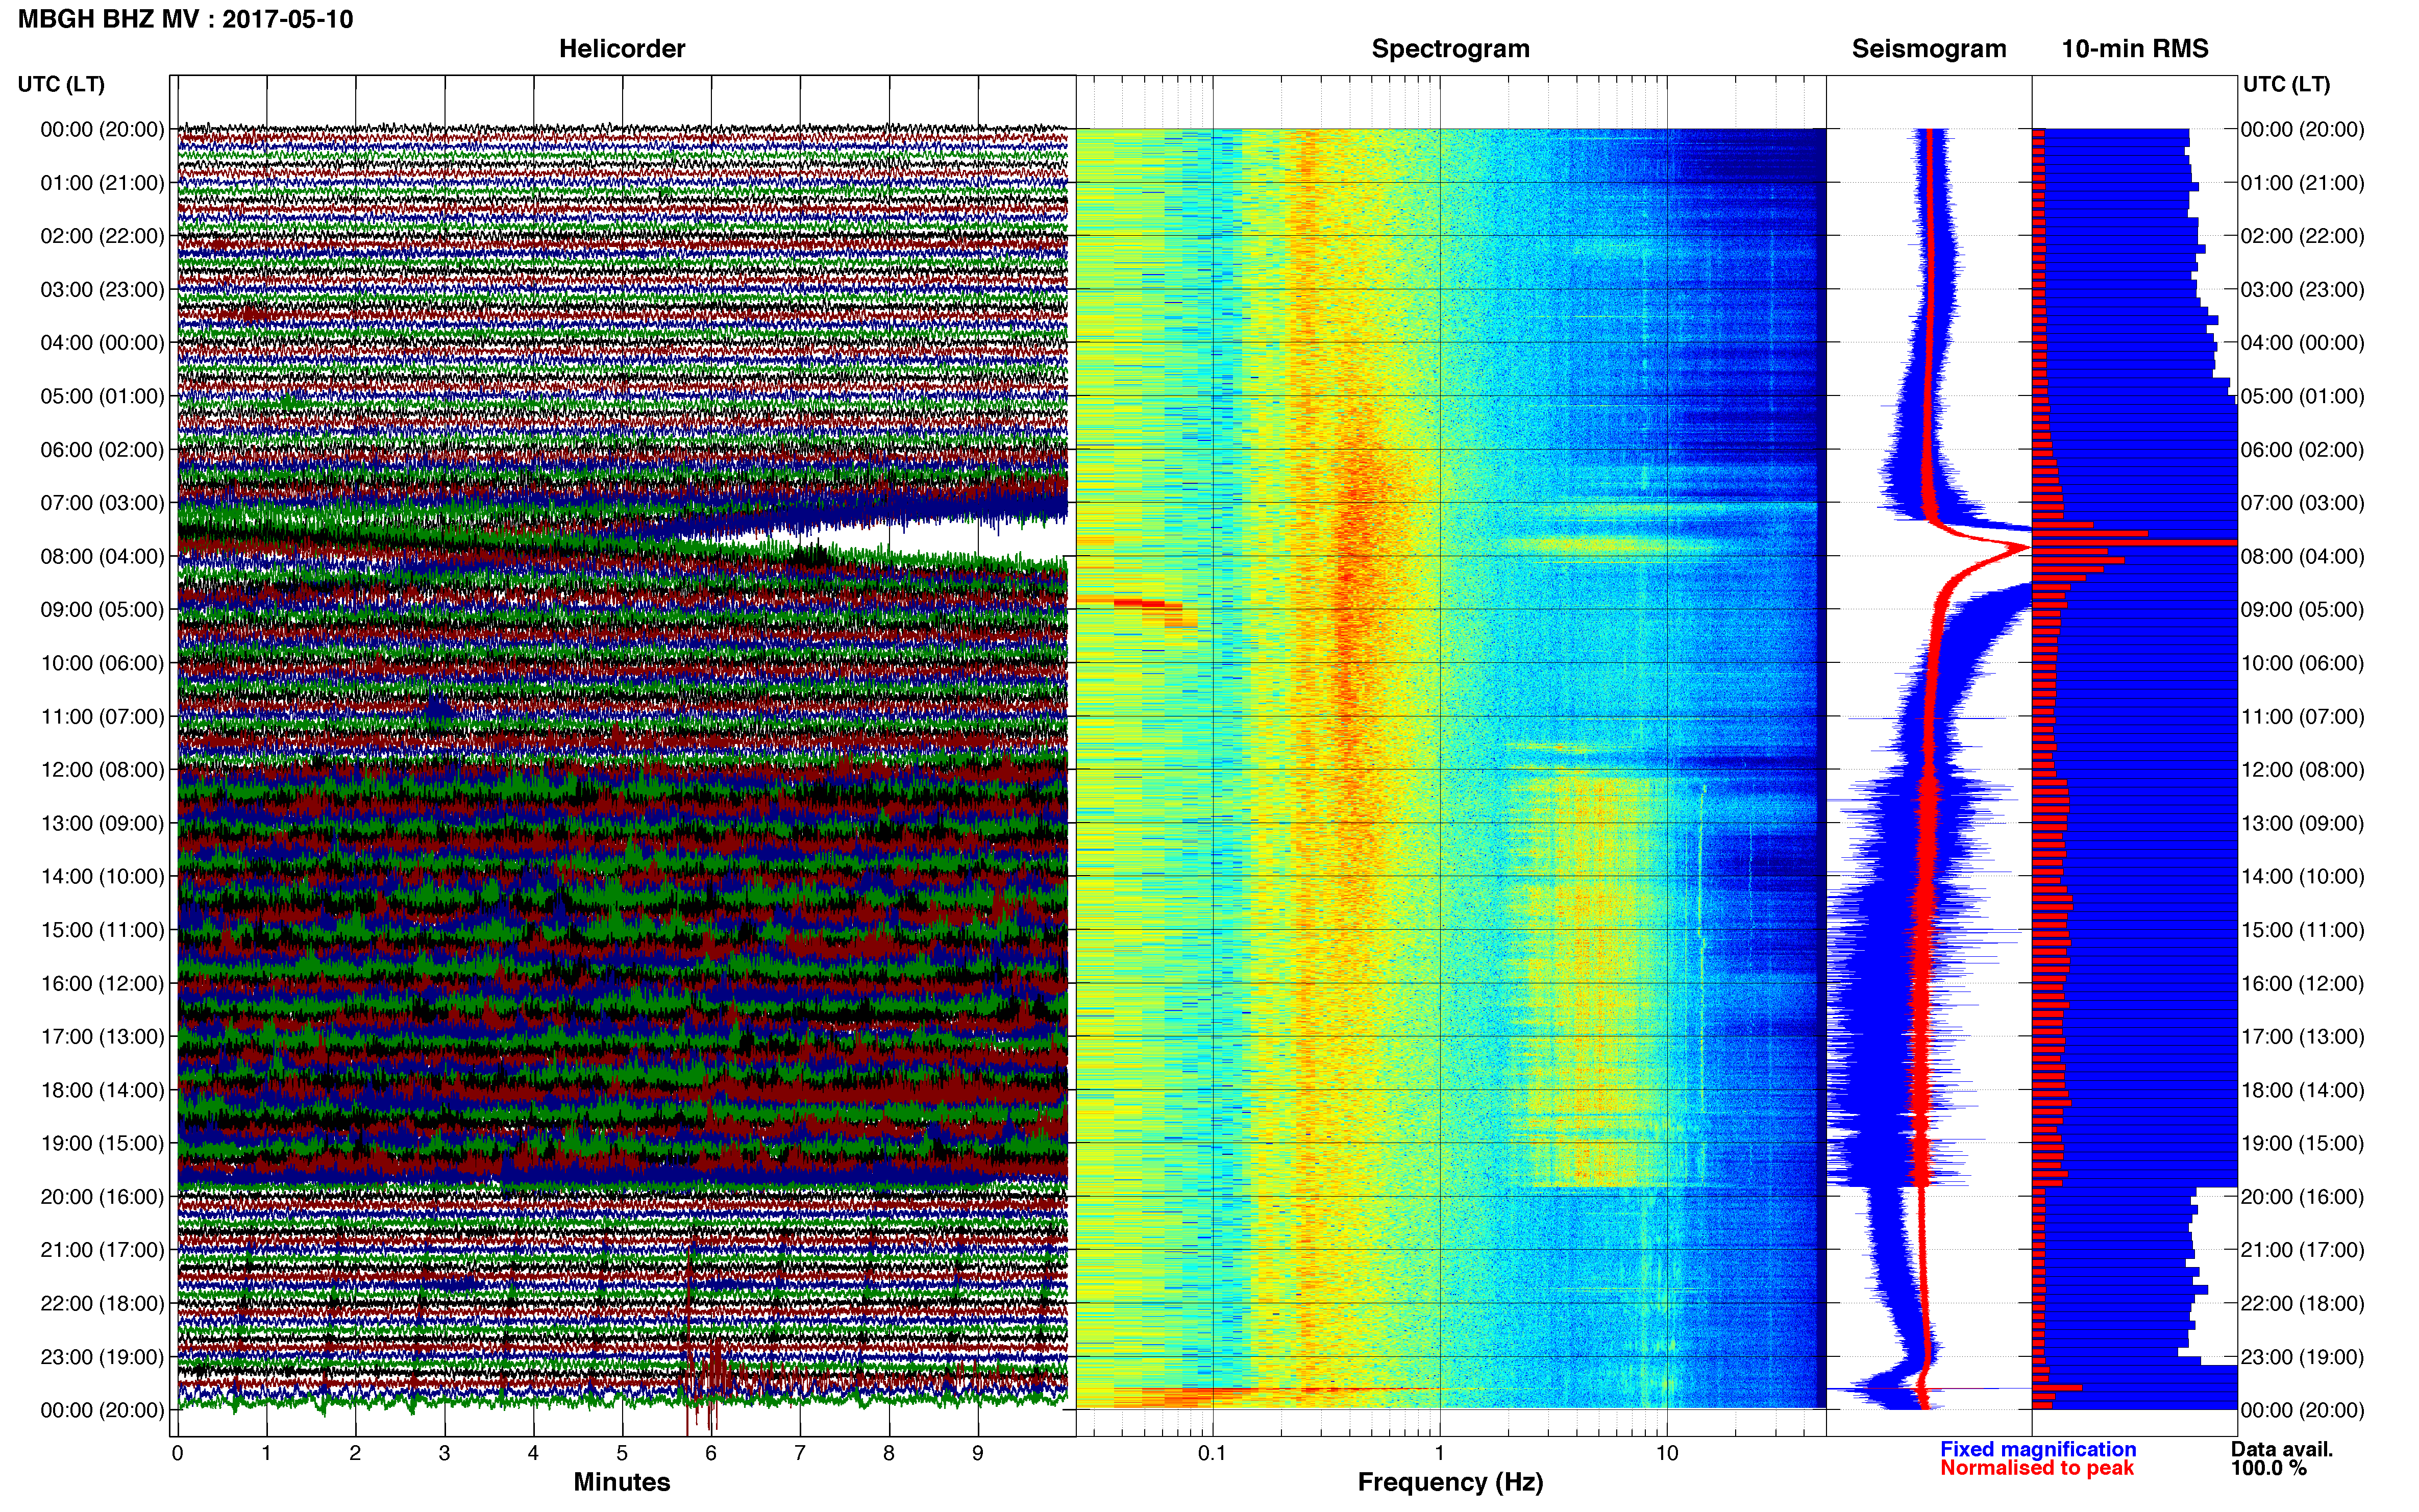Click the left 07:00 (03:00) time label
The width and height of the screenshot is (2419, 1512).
pyautogui.click(x=102, y=503)
